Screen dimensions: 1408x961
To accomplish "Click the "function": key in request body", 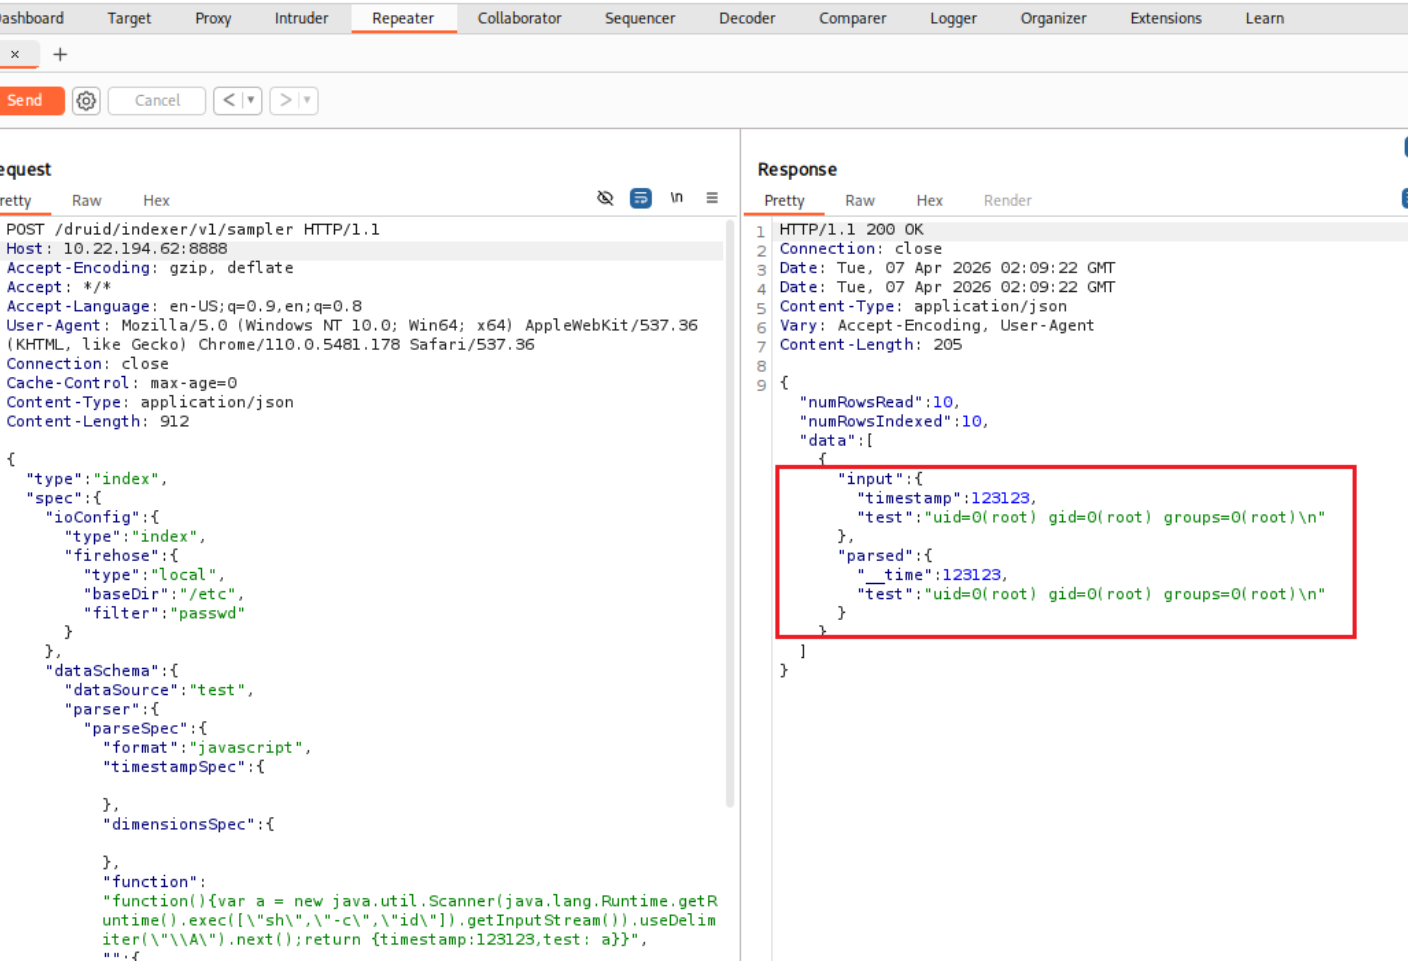I will [154, 882].
